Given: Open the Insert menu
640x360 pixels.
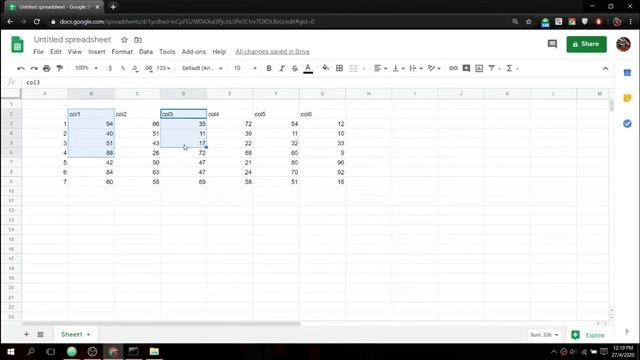Looking at the screenshot, I should (x=97, y=52).
